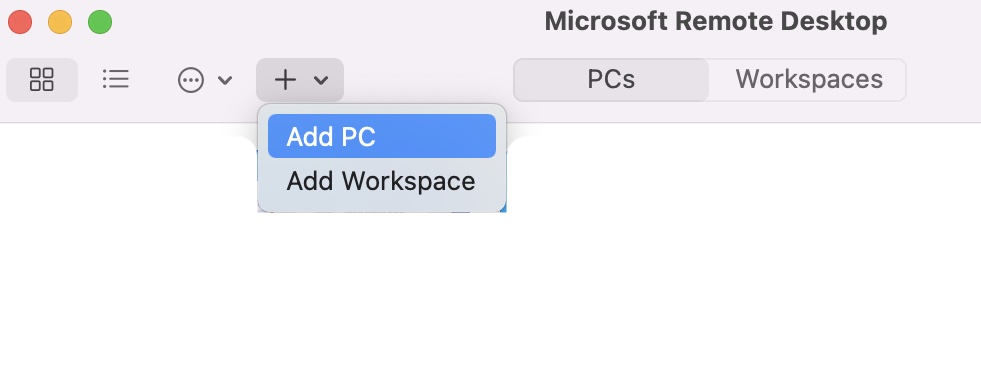Open the ellipsis more-options button
This screenshot has width=981, height=370.
pos(191,80)
